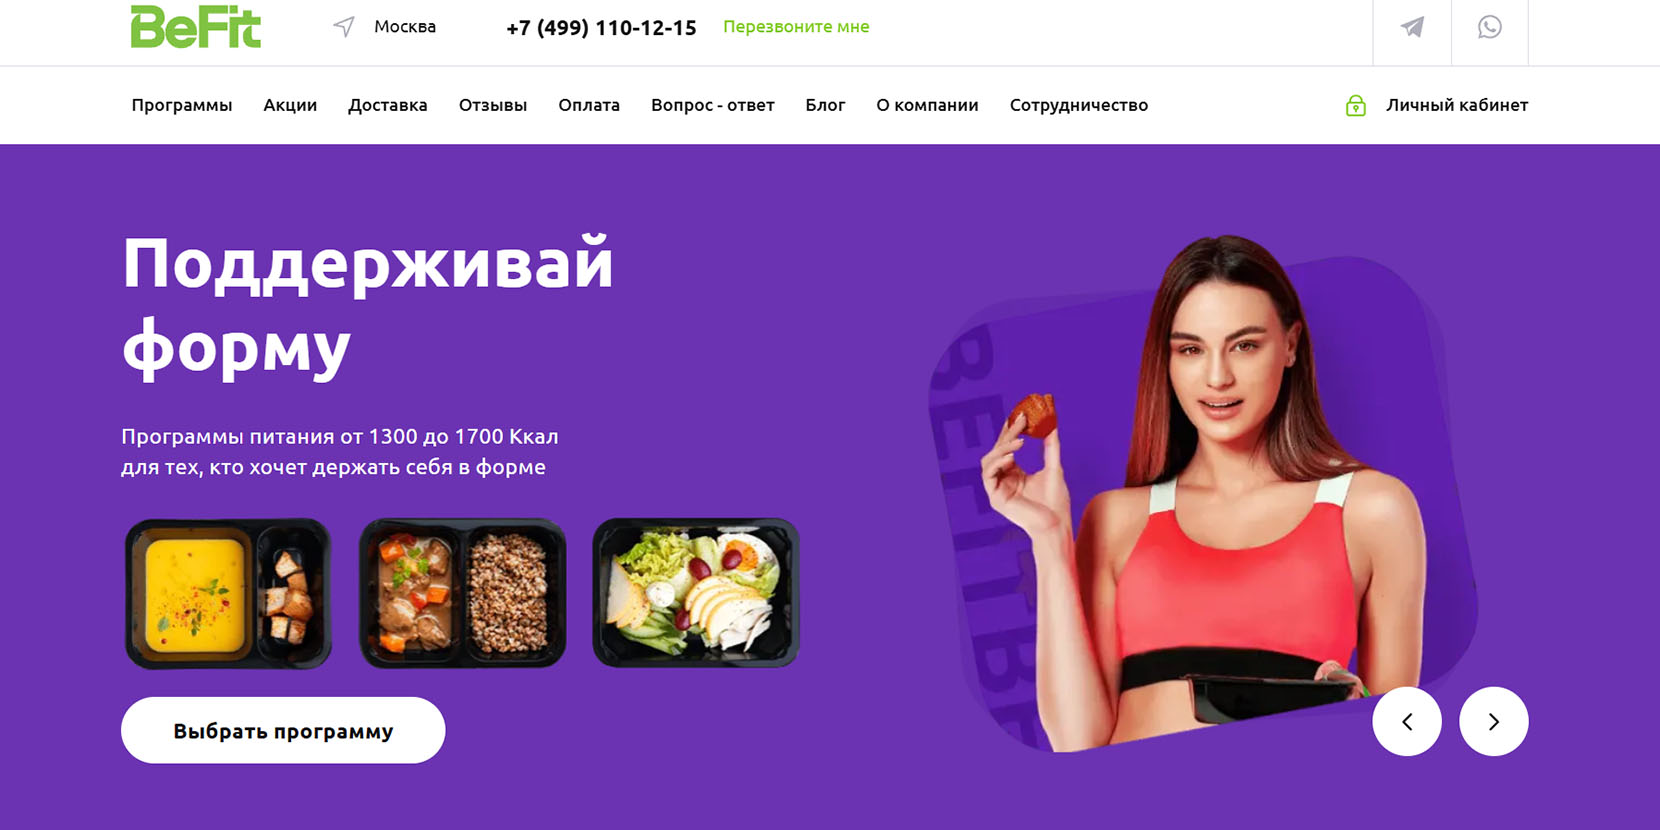Select the salad with egg meal thumbnail

(696, 593)
